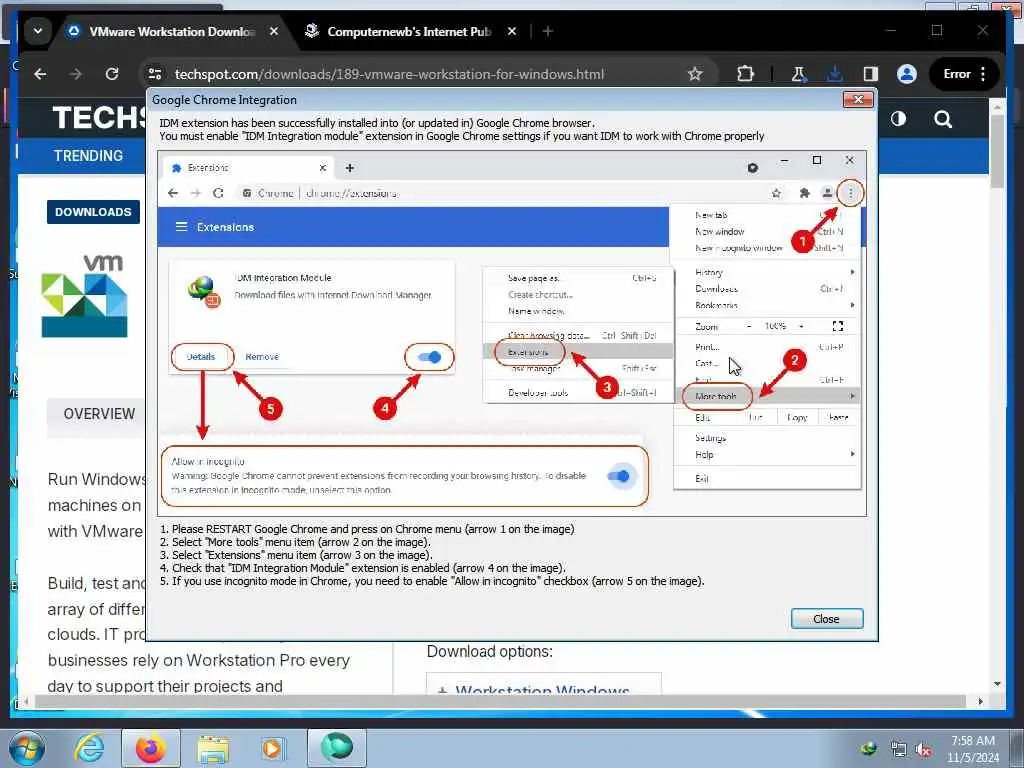Open the TRENDING section link
The width and height of the screenshot is (1024, 768).
point(88,156)
